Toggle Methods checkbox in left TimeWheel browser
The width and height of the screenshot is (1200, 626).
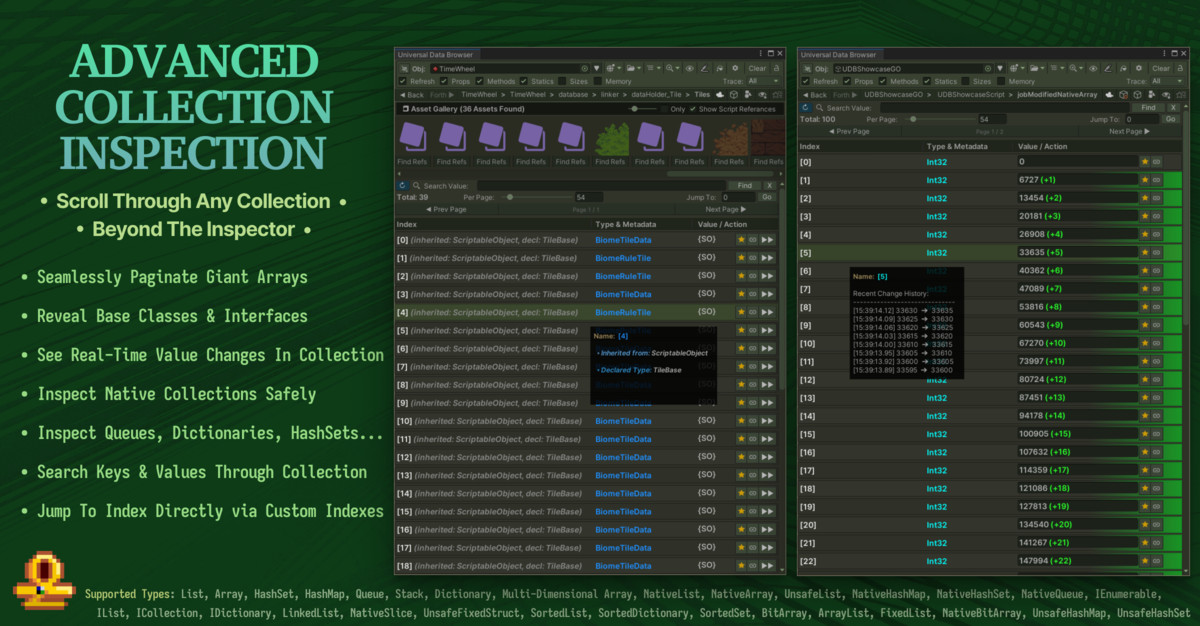click(480, 81)
